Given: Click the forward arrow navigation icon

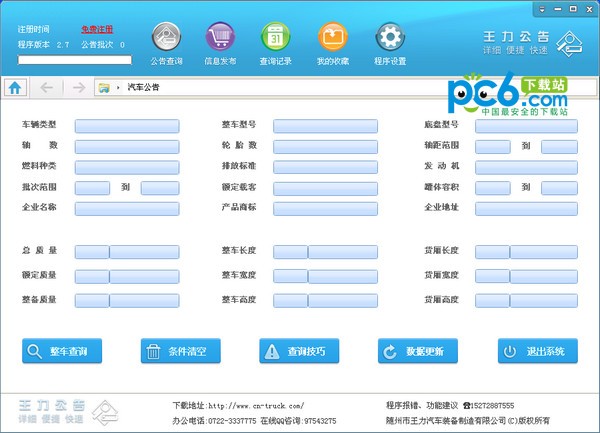Looking at the screenshot, I should pos(78,87).
